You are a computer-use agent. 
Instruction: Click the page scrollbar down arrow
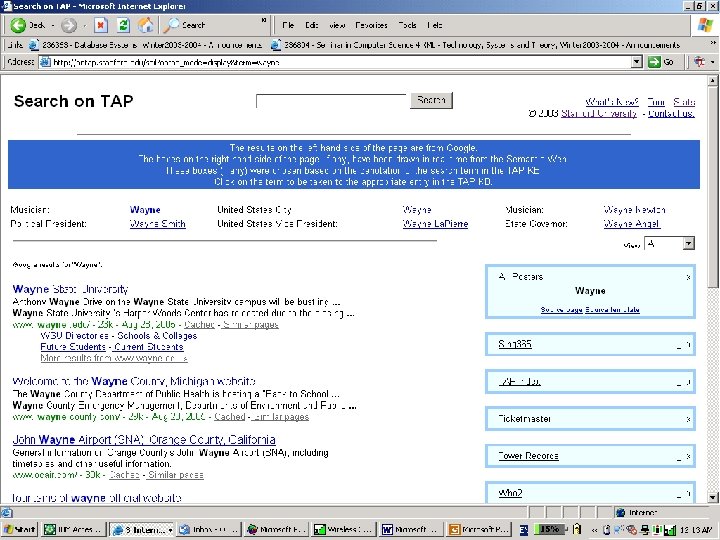(712, 497)
